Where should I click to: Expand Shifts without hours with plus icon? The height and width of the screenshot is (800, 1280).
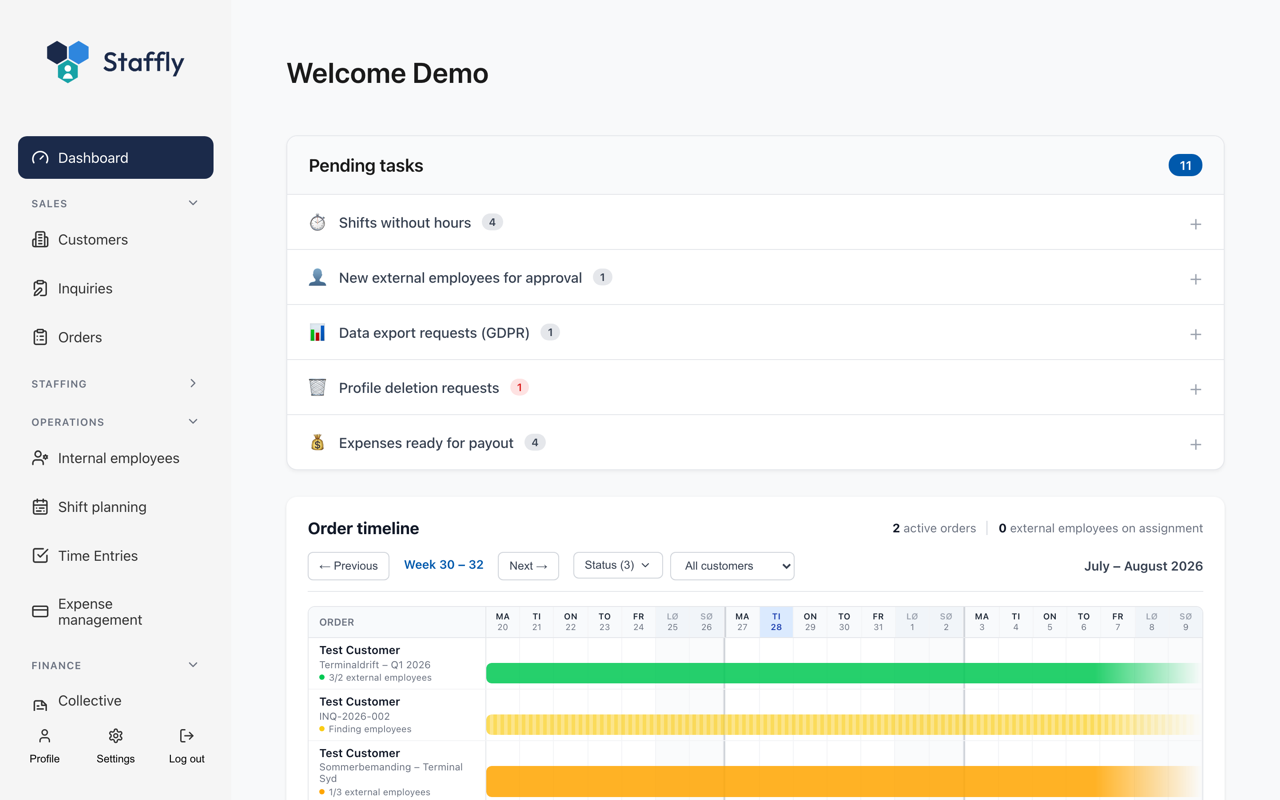point(1195,224)
